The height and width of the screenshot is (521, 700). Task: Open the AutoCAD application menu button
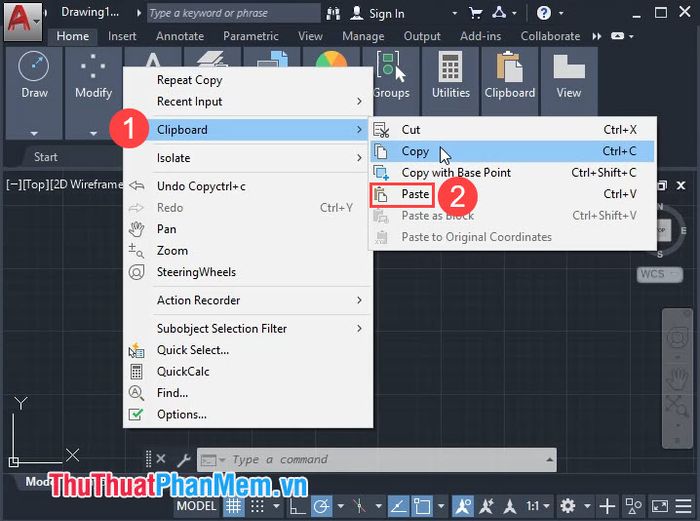click(22, 20)
